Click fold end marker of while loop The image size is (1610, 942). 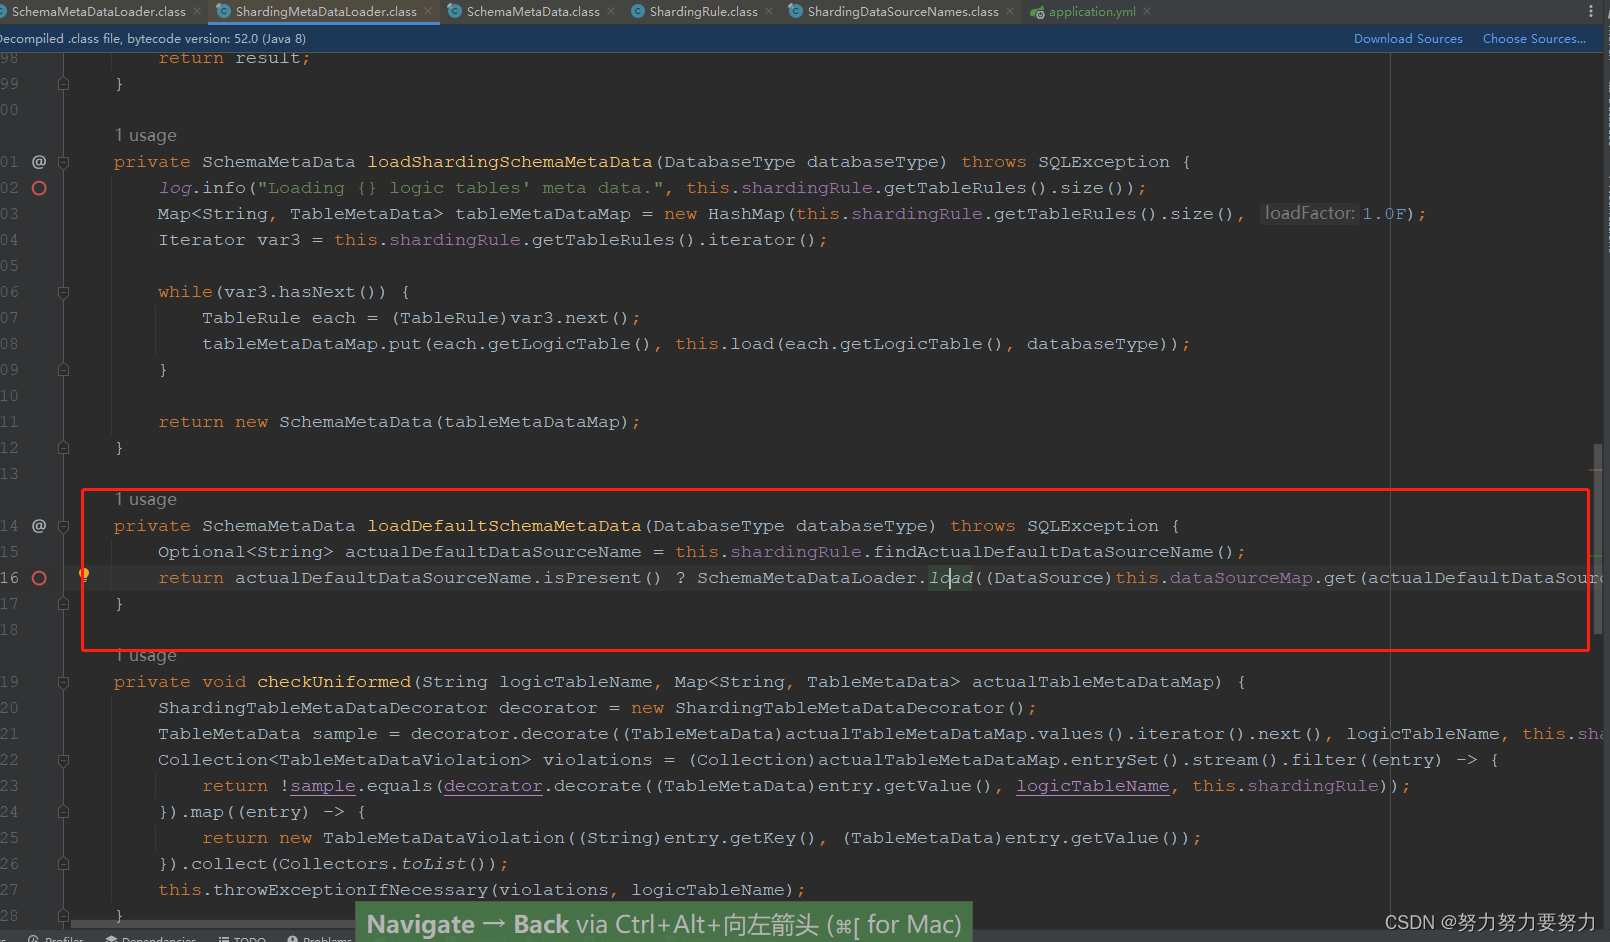coord(63,370)
